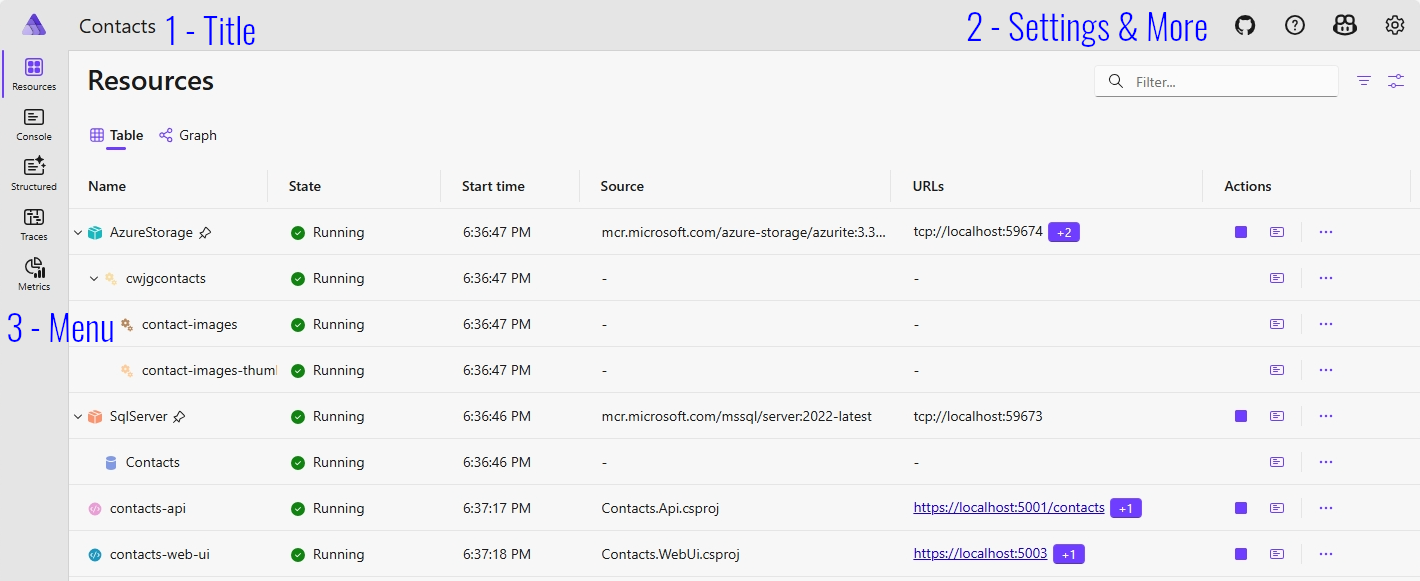Image resolution: width=1420 pixels, height=581 pixels.
Task: Open more actions for contact-images
Action: click(x=1326, y=324)
